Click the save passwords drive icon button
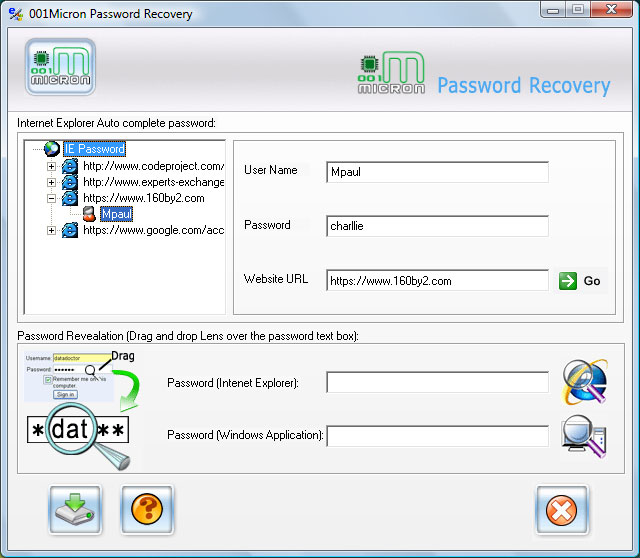 coord(76,509)
